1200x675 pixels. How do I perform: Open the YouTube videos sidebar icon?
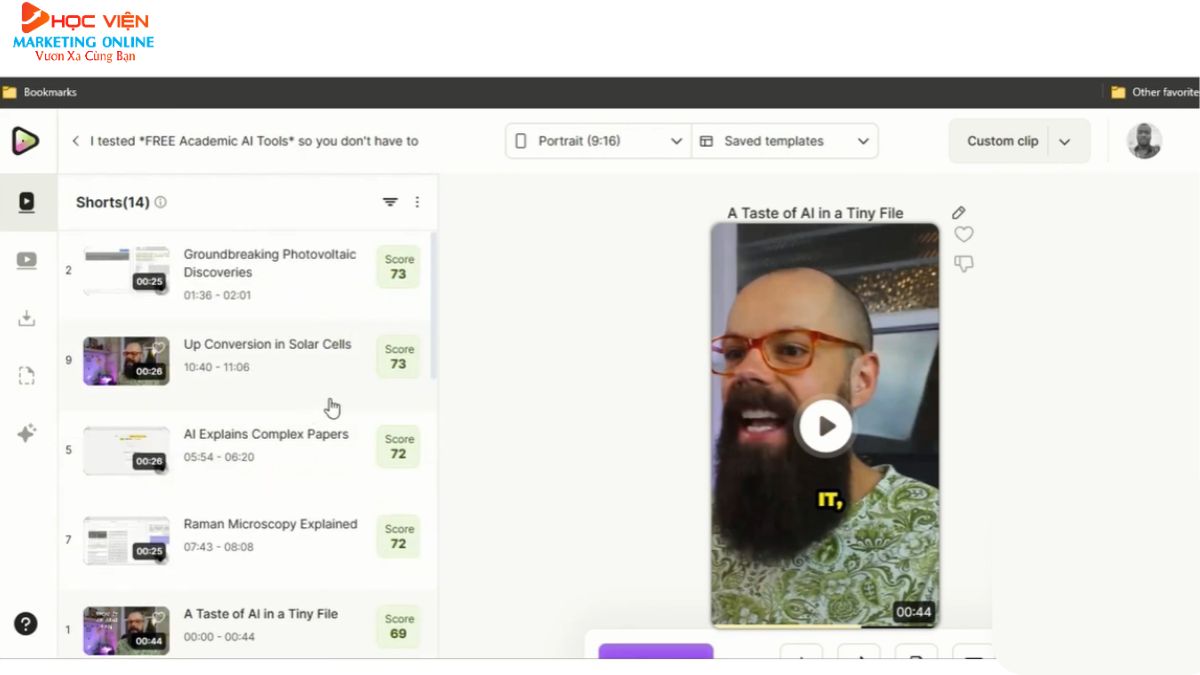click(x=27, y=261)
